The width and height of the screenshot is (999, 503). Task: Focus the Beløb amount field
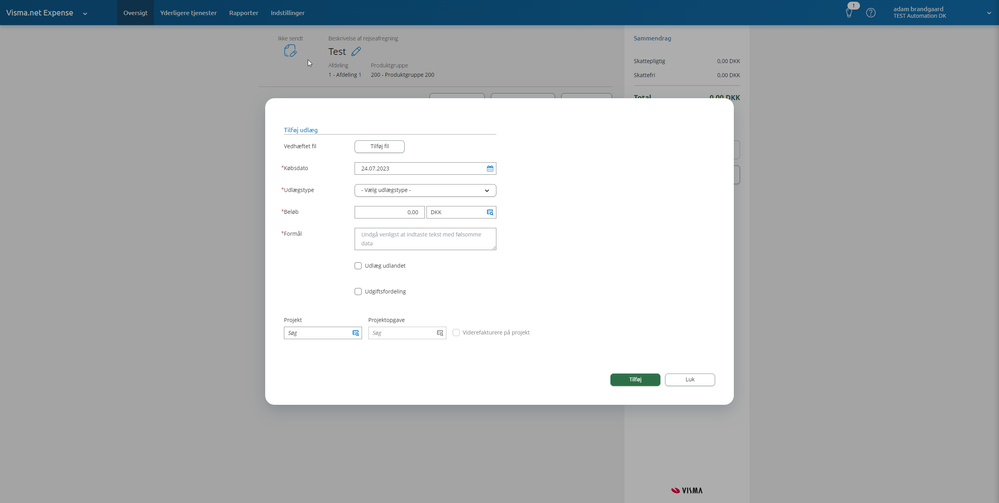tap(389, 212)
